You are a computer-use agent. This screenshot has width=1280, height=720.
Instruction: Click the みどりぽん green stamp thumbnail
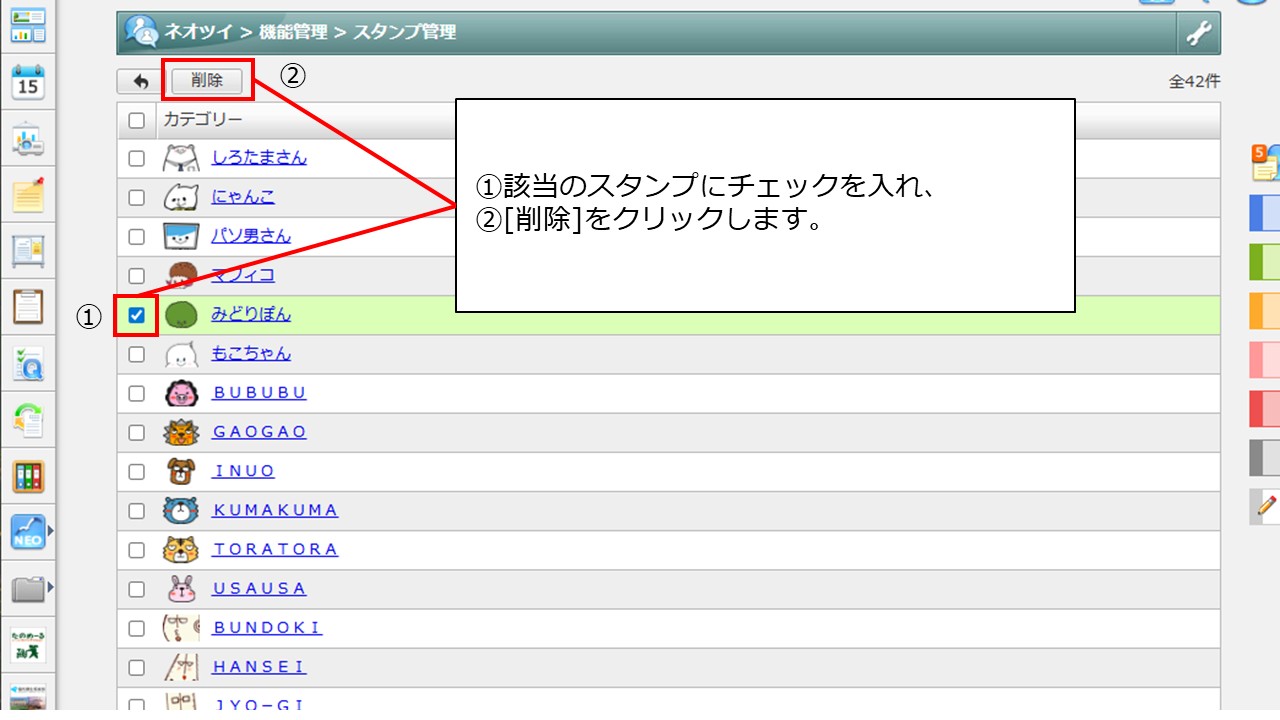pos(180,315)
